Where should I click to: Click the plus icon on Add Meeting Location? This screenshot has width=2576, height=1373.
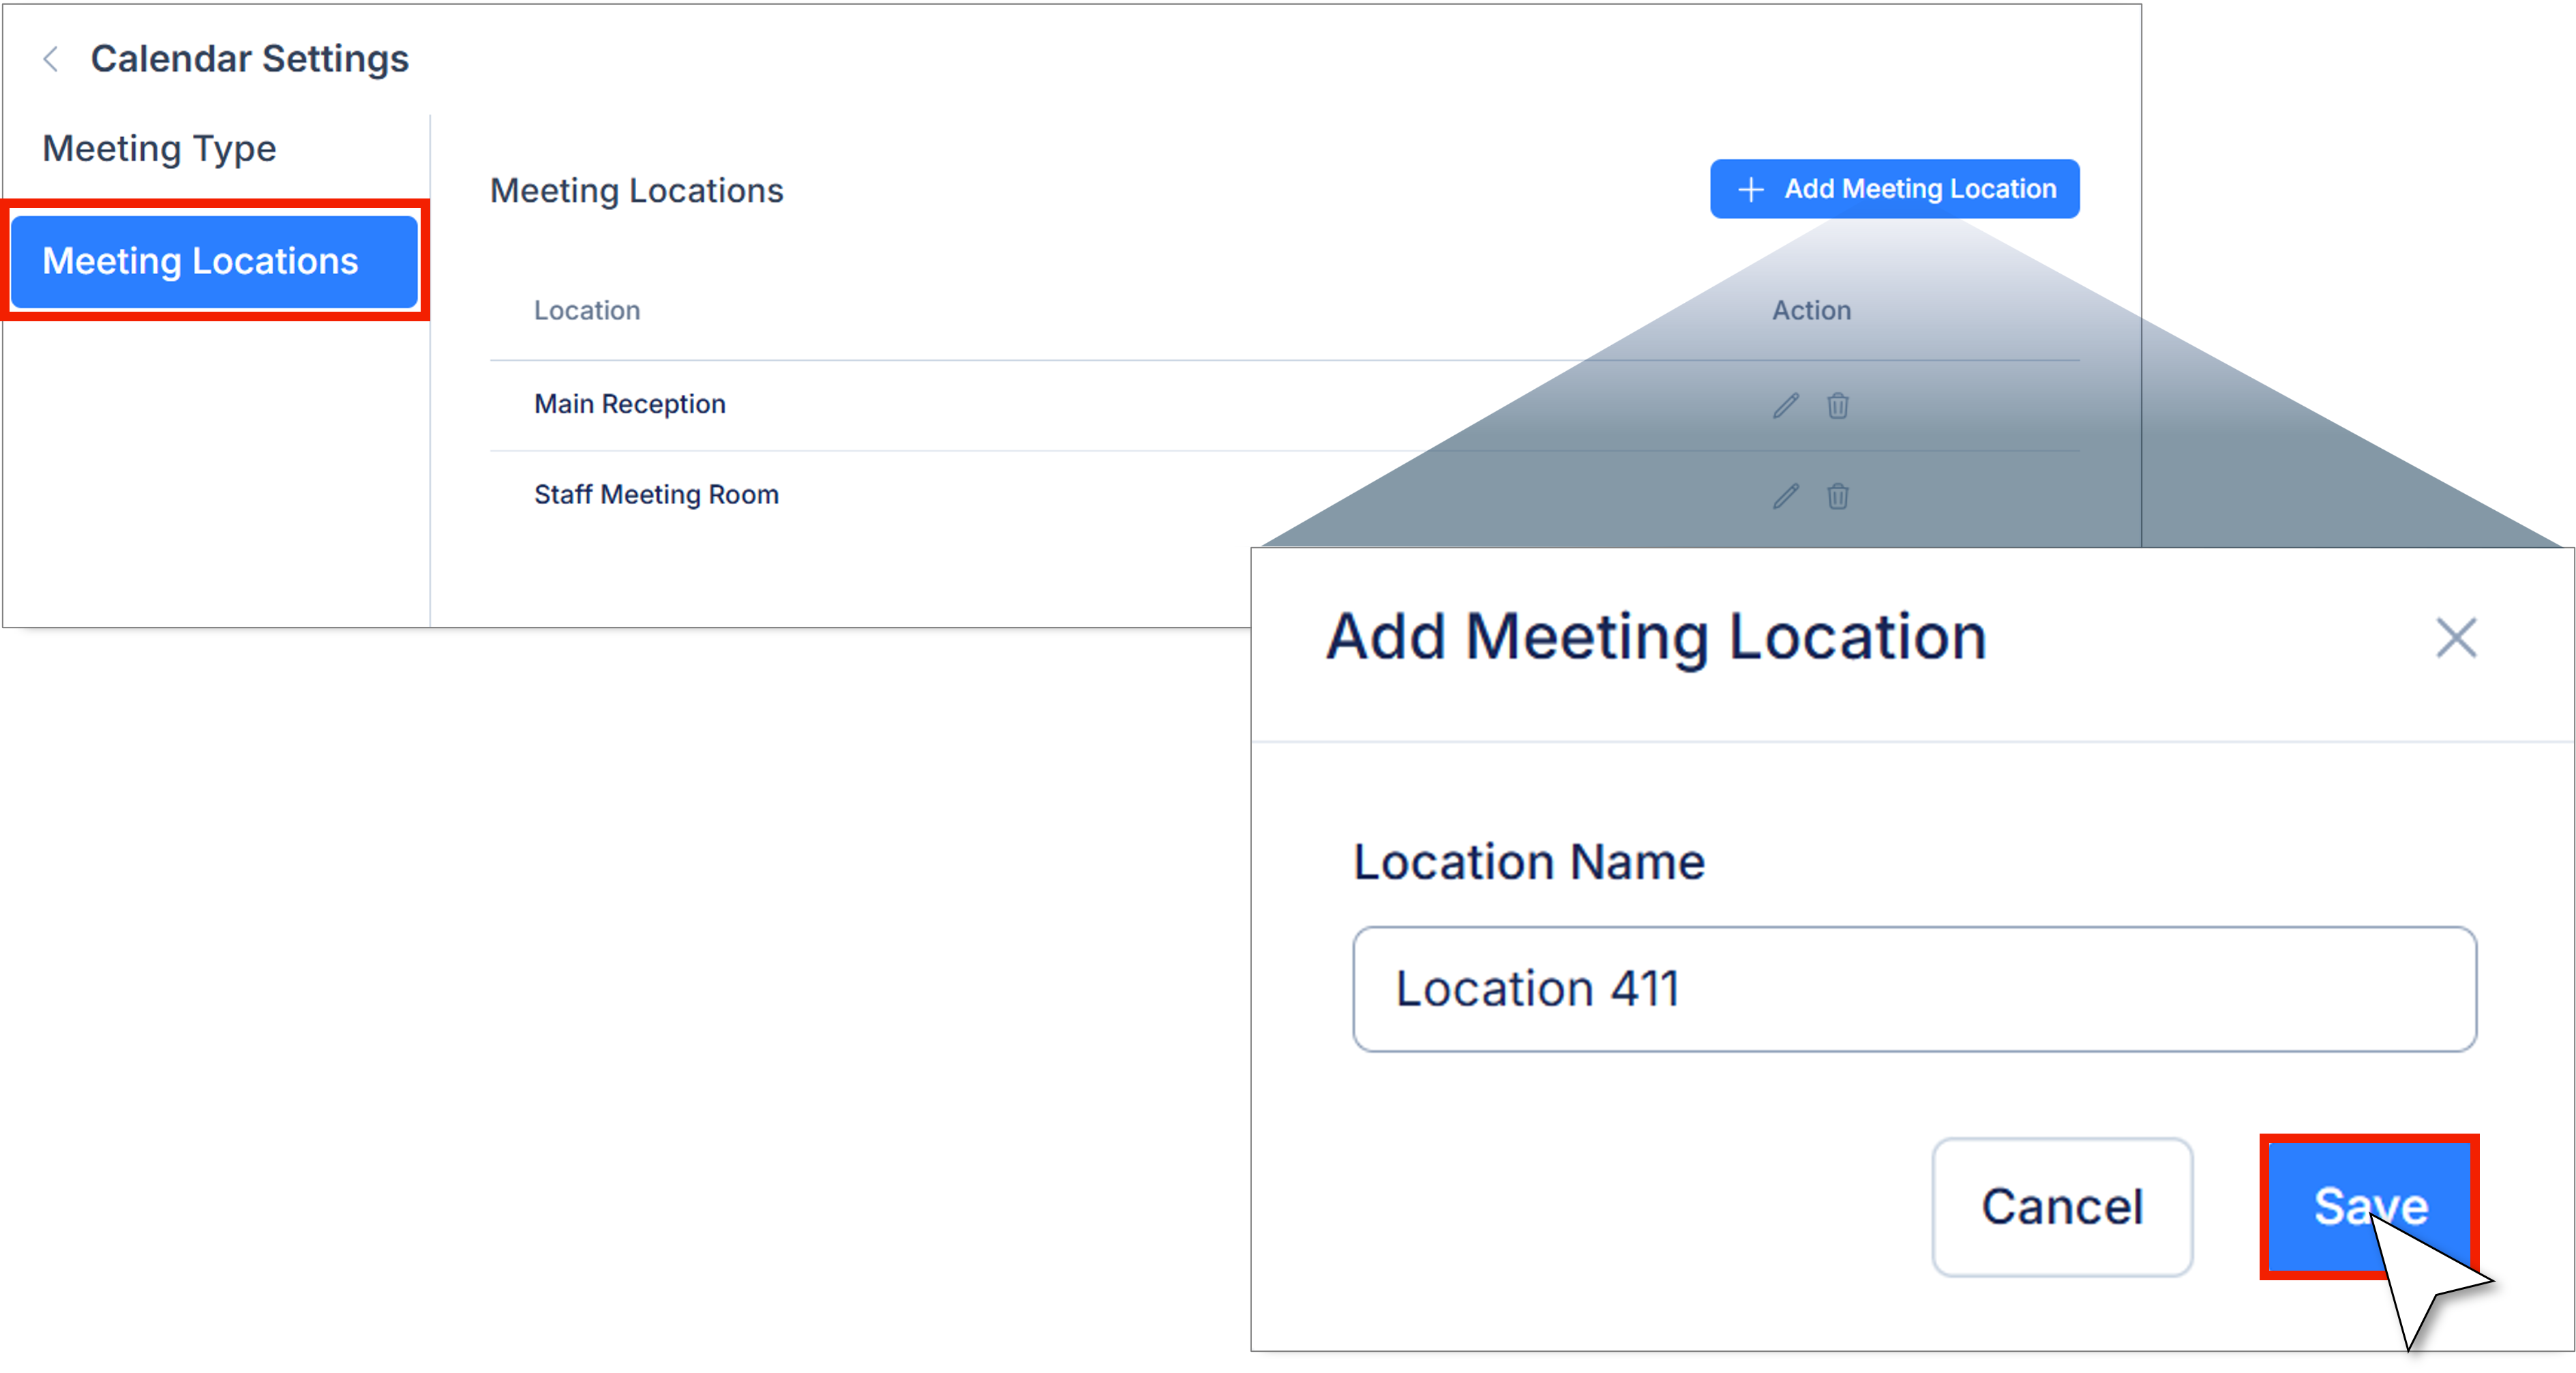click(1750, 189)
